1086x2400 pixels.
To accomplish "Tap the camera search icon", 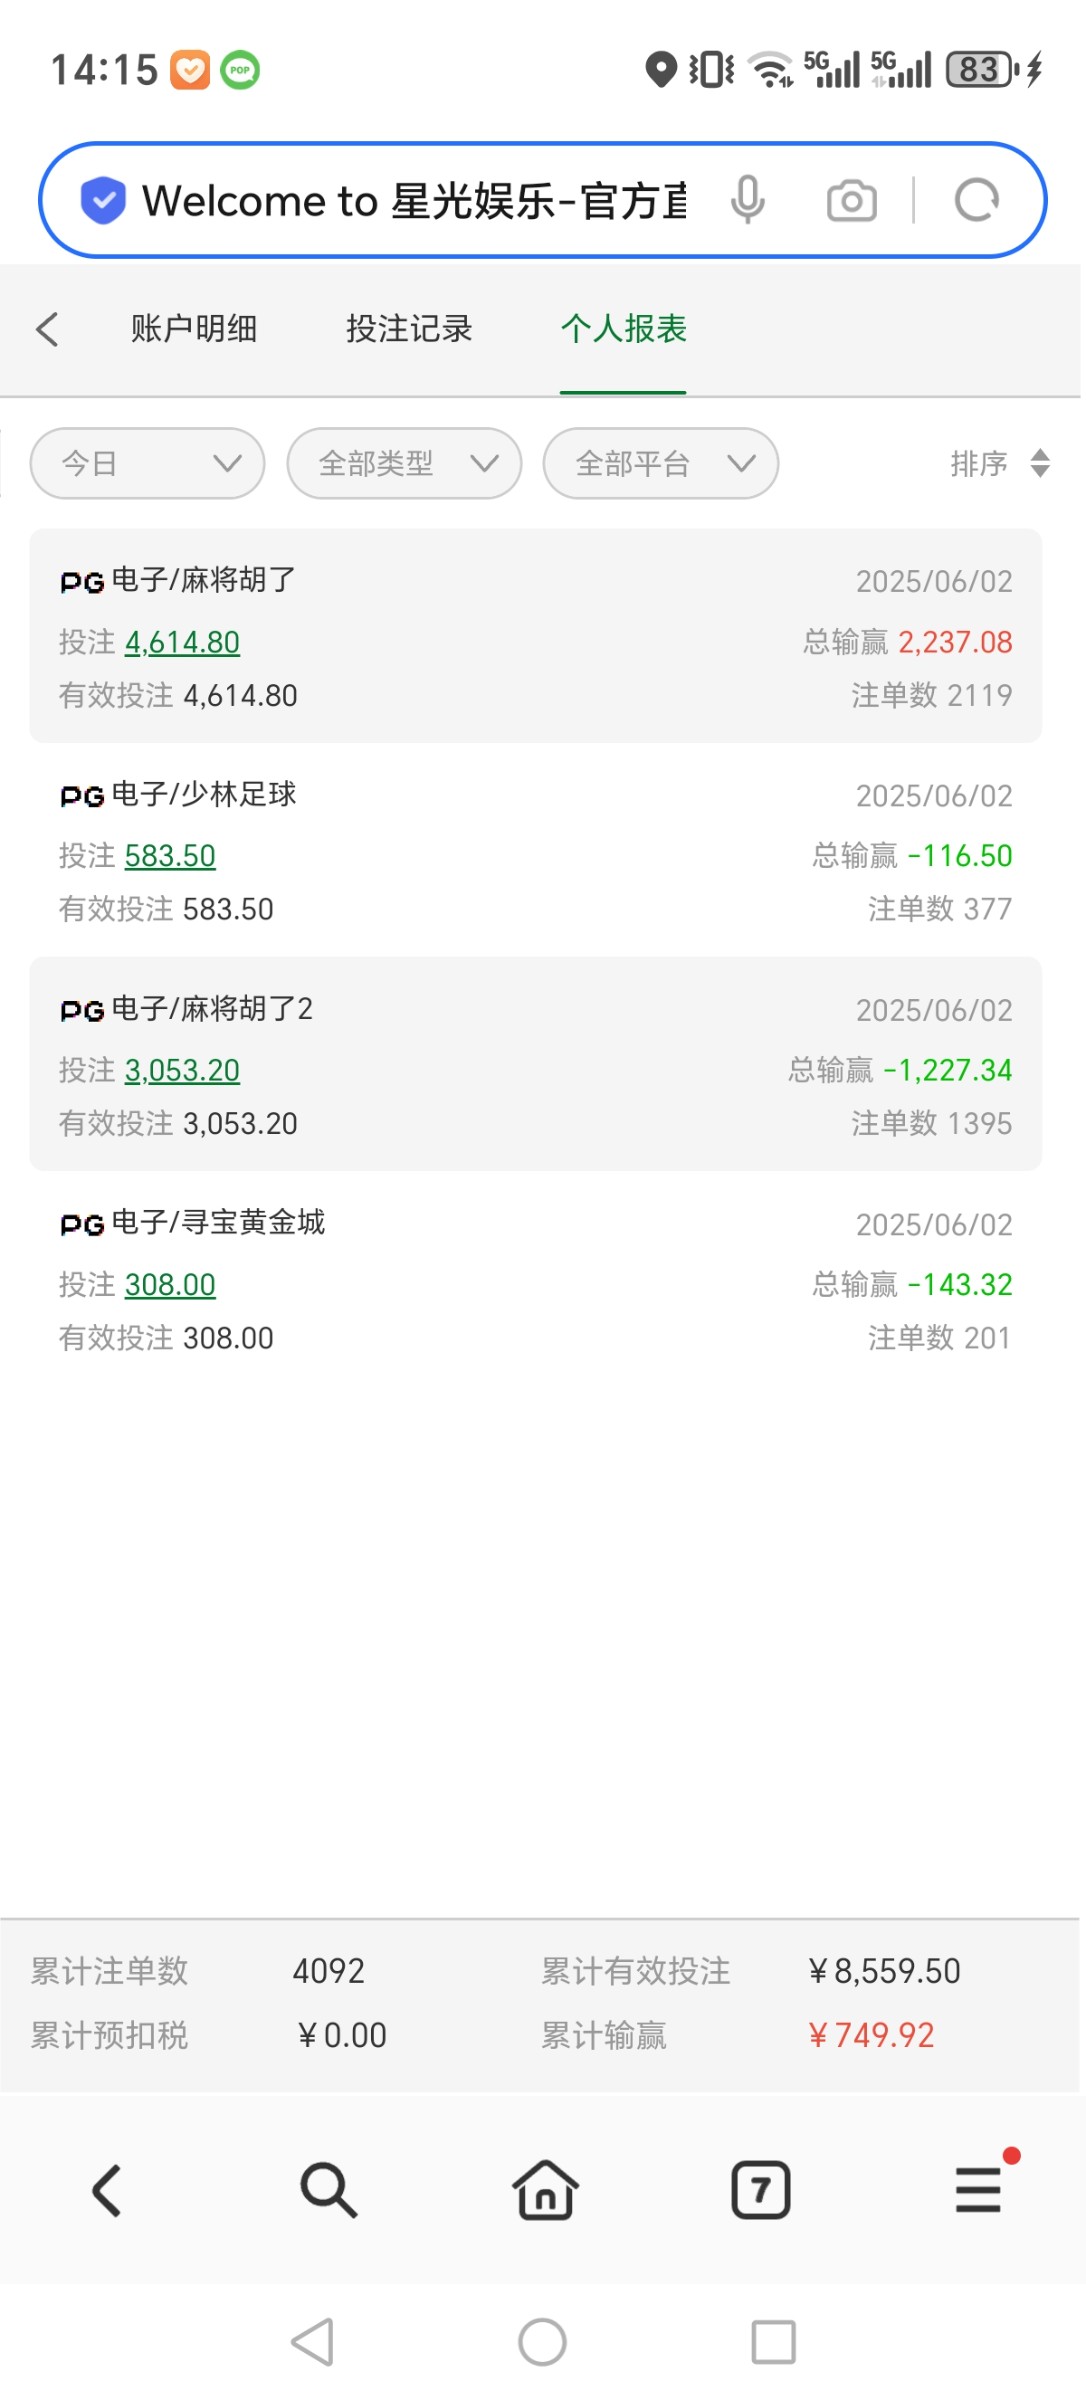I will (x=851, y=201).
